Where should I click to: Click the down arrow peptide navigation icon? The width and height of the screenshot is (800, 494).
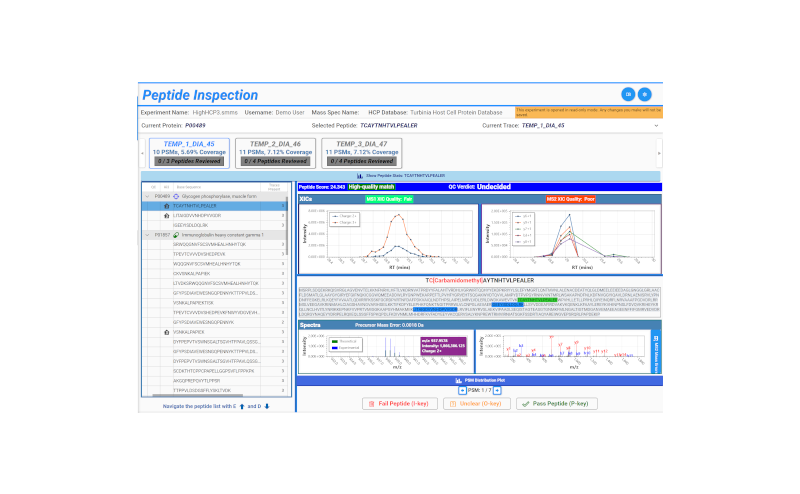click(267, 406)
